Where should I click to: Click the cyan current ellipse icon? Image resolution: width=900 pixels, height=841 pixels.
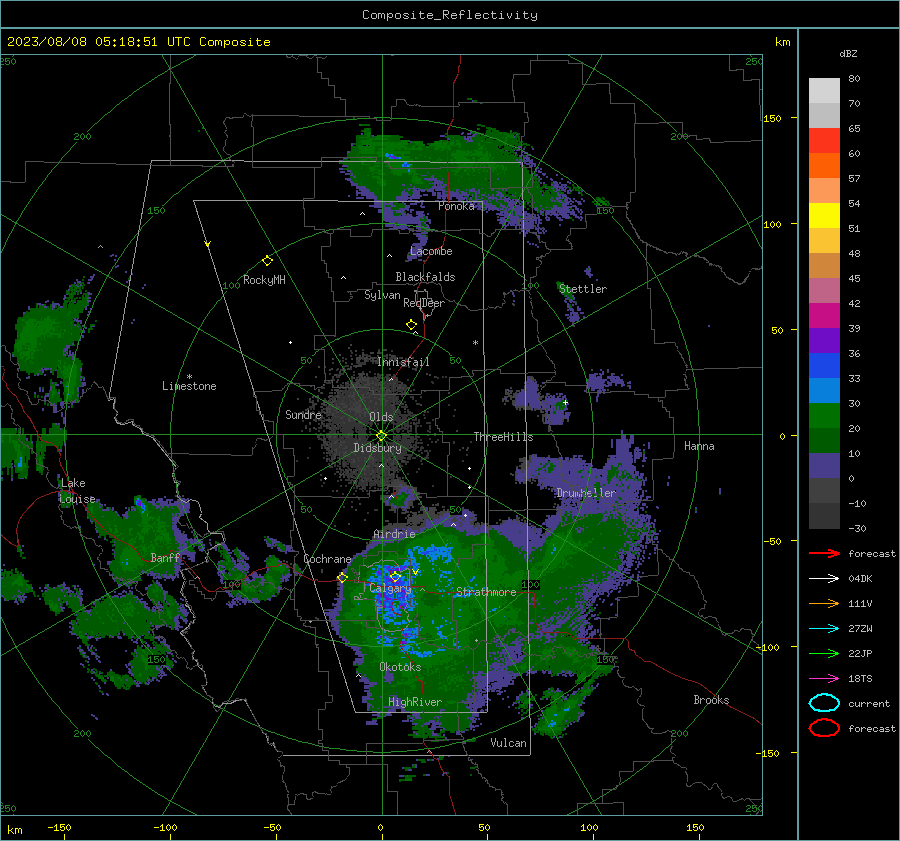(x=824, y=703)
